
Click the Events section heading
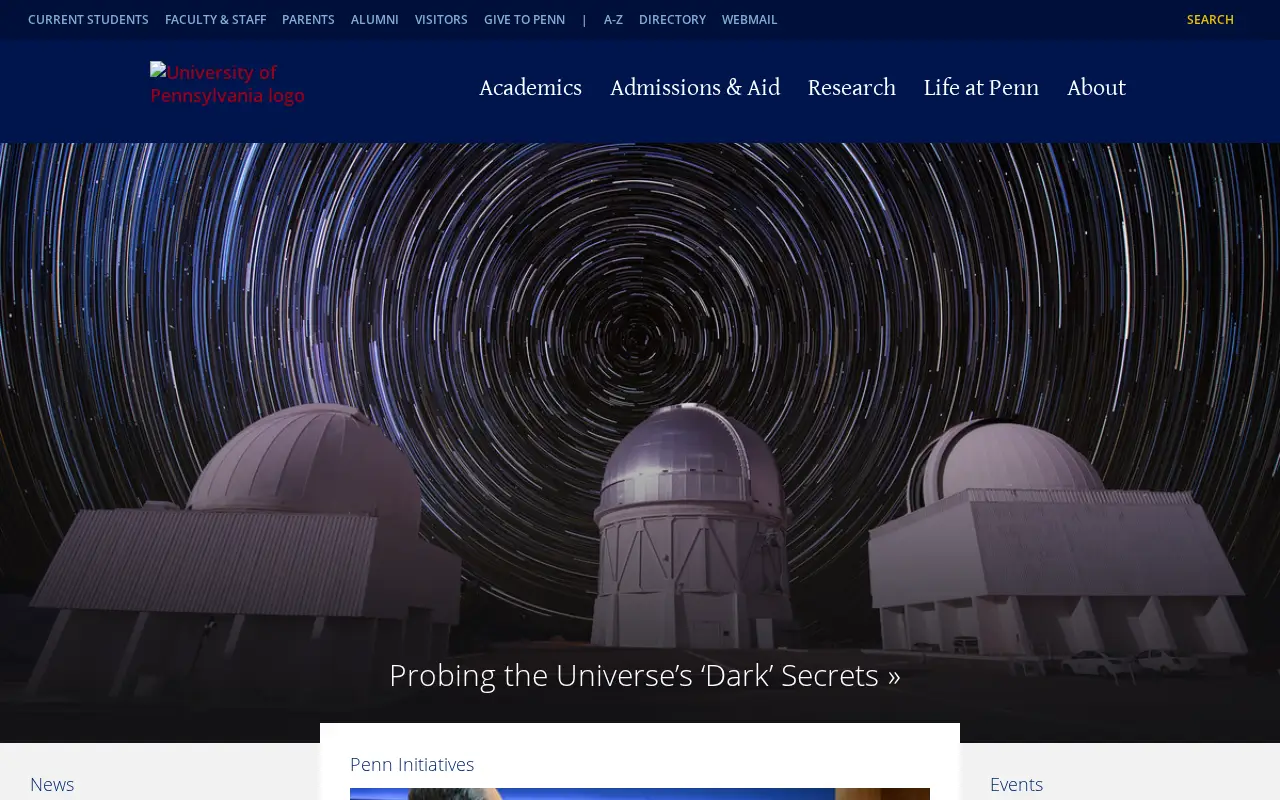pos(1016,784)
